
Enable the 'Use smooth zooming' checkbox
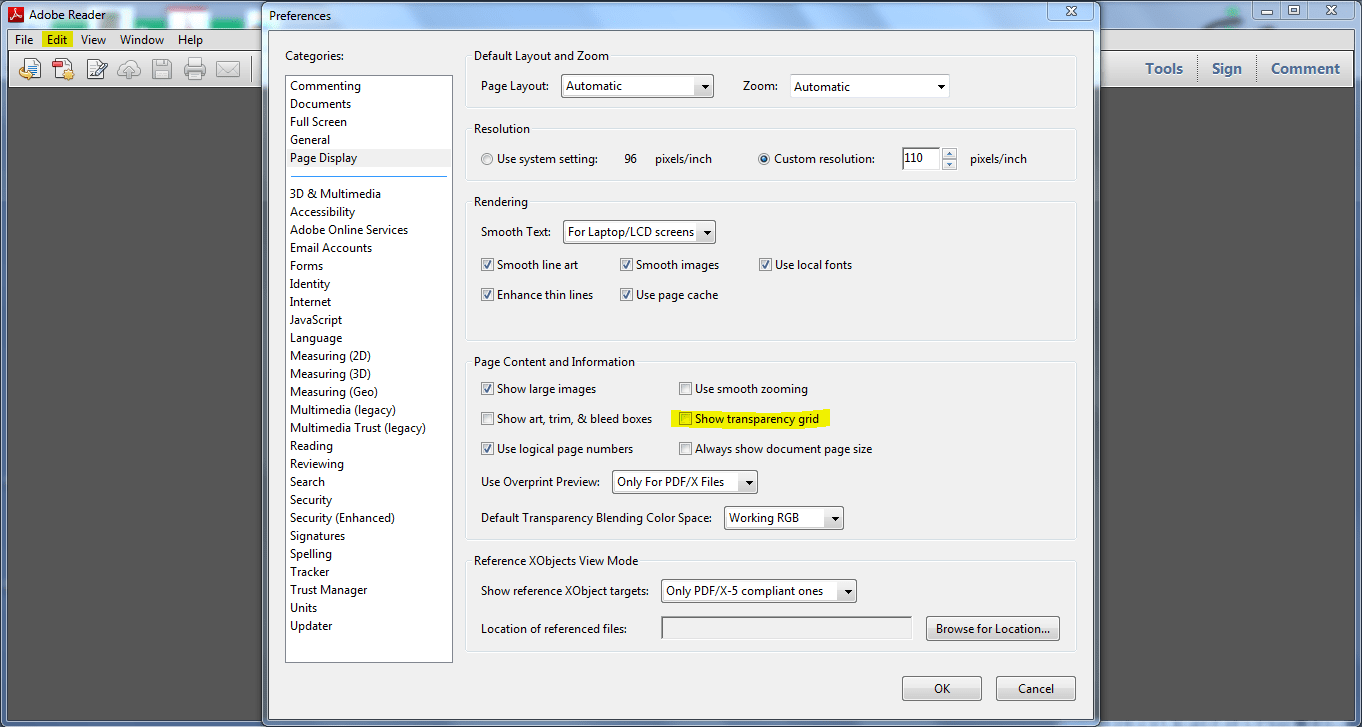[686, 389]
